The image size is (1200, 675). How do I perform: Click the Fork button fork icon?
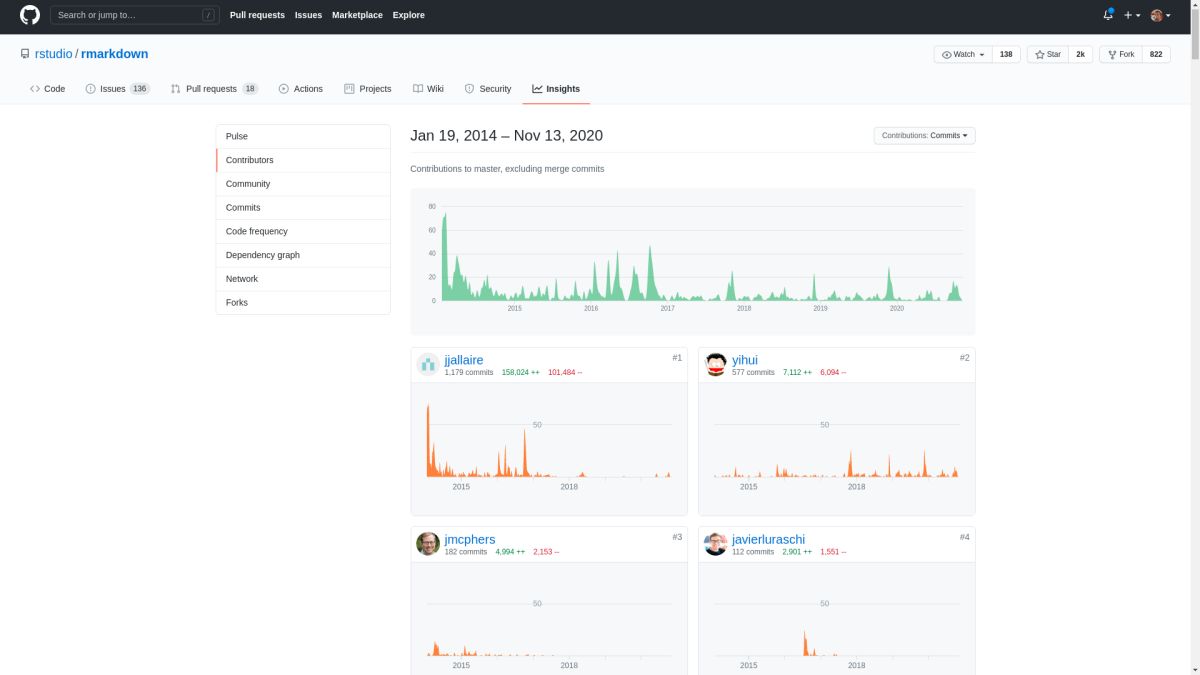(x=1112, y=55)
